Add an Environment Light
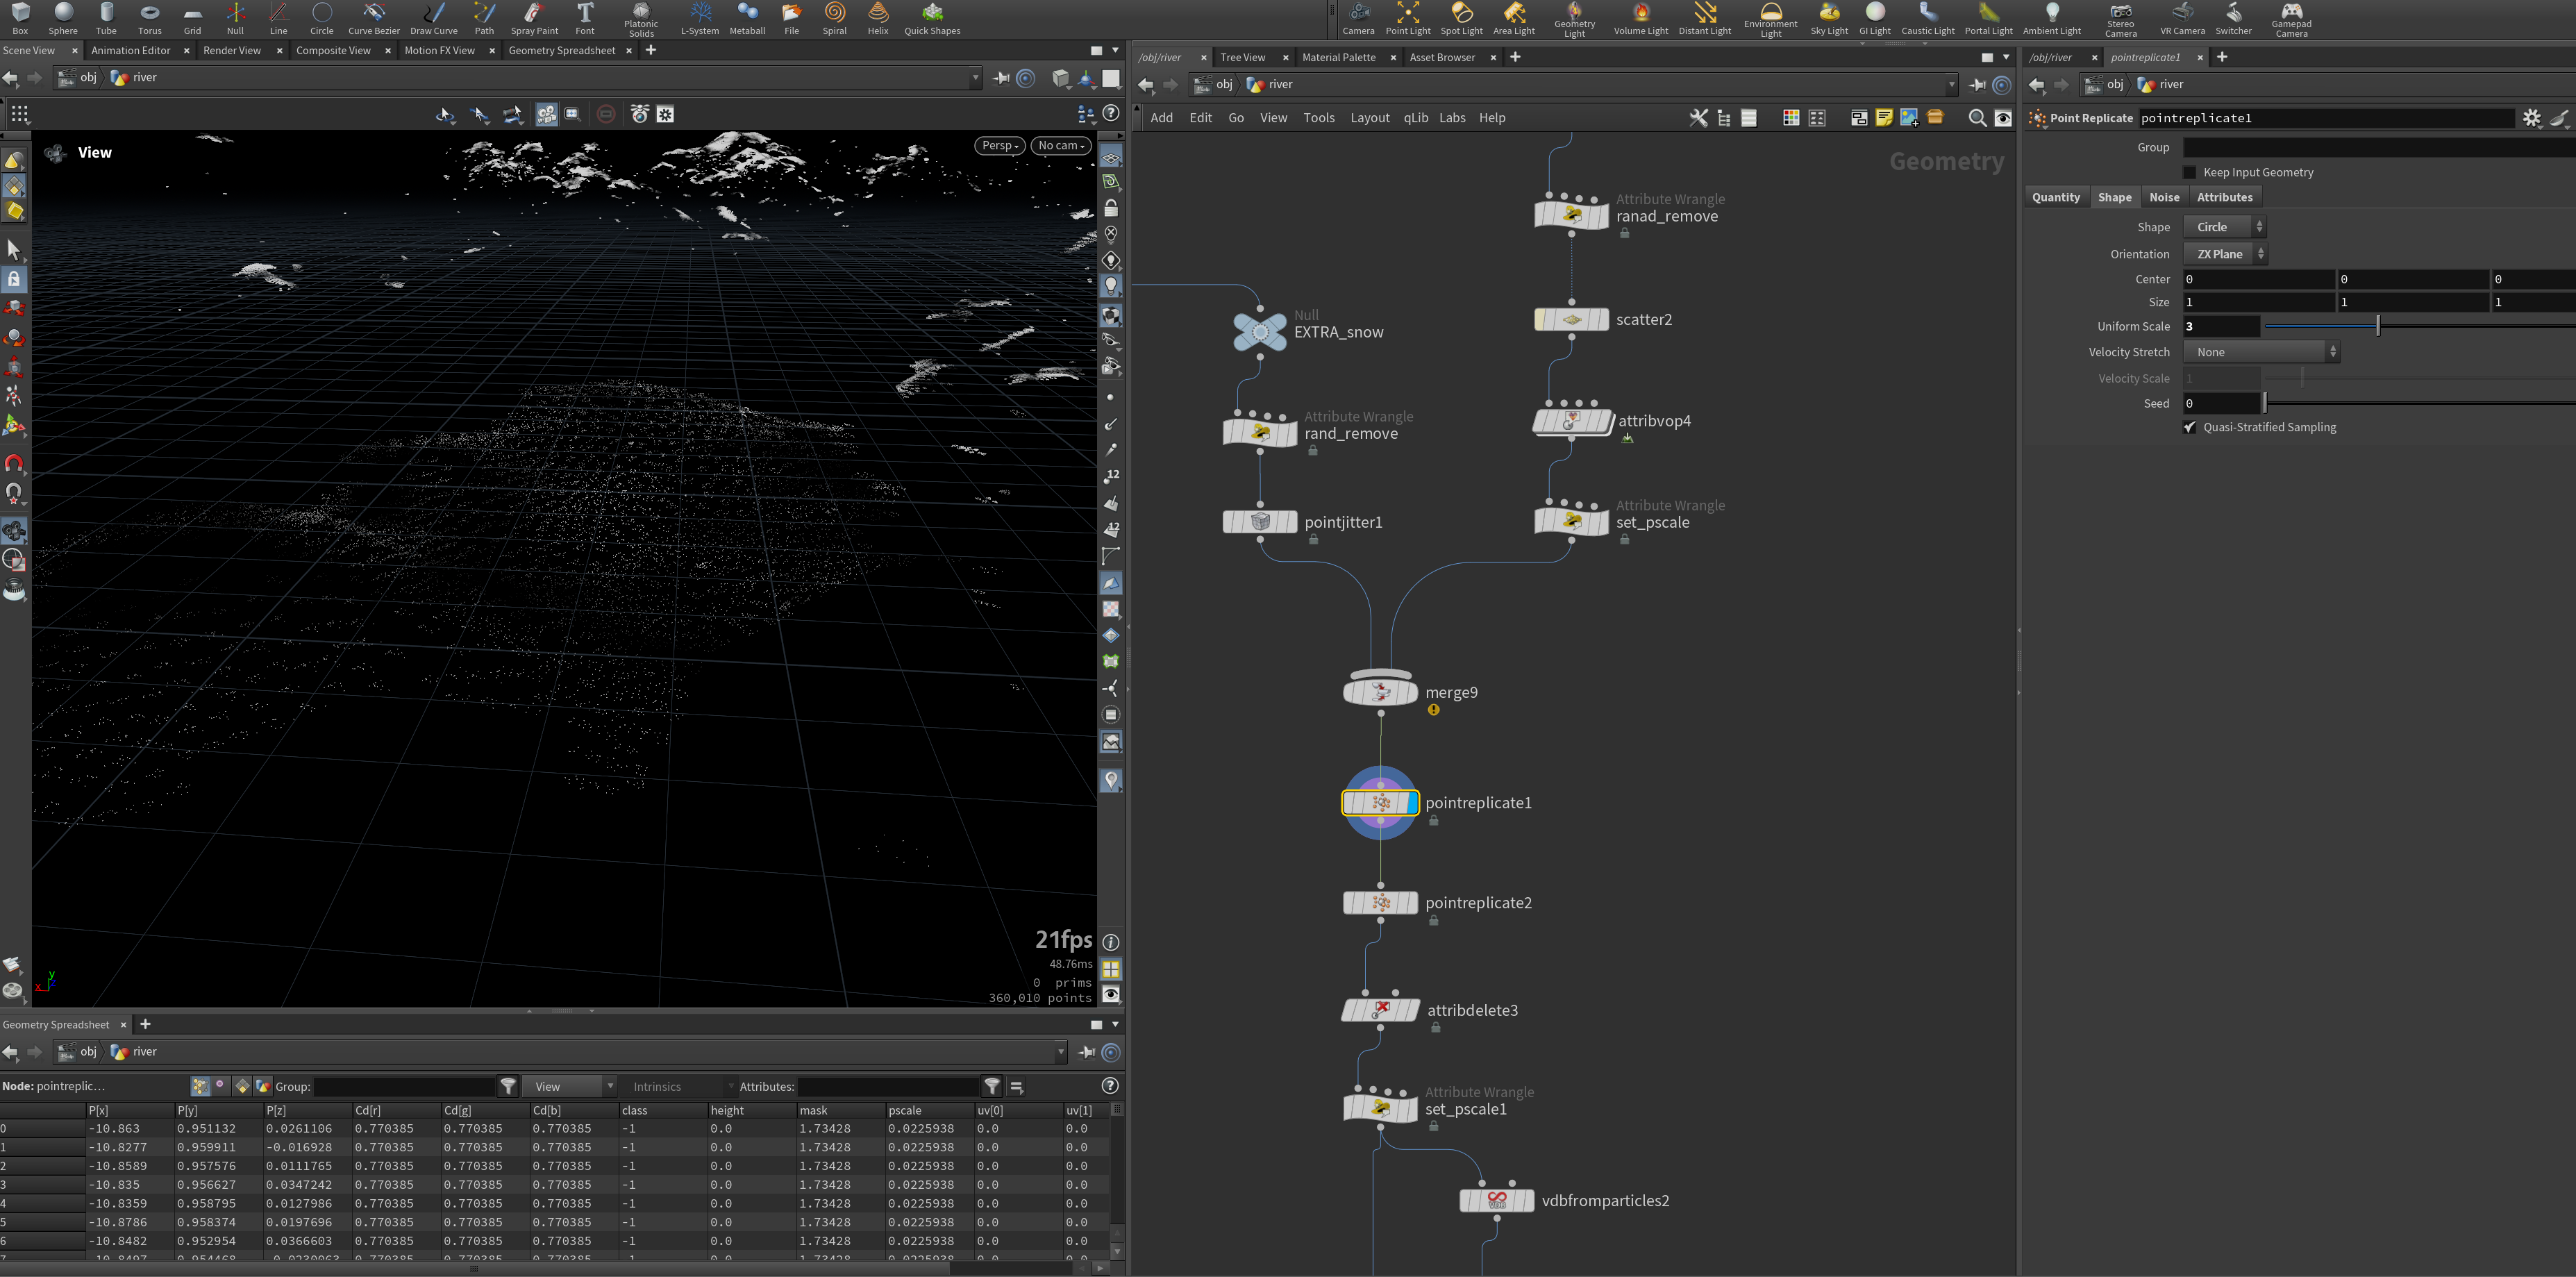This screenshot has height=1277, width=2576. coord(1771,20)
